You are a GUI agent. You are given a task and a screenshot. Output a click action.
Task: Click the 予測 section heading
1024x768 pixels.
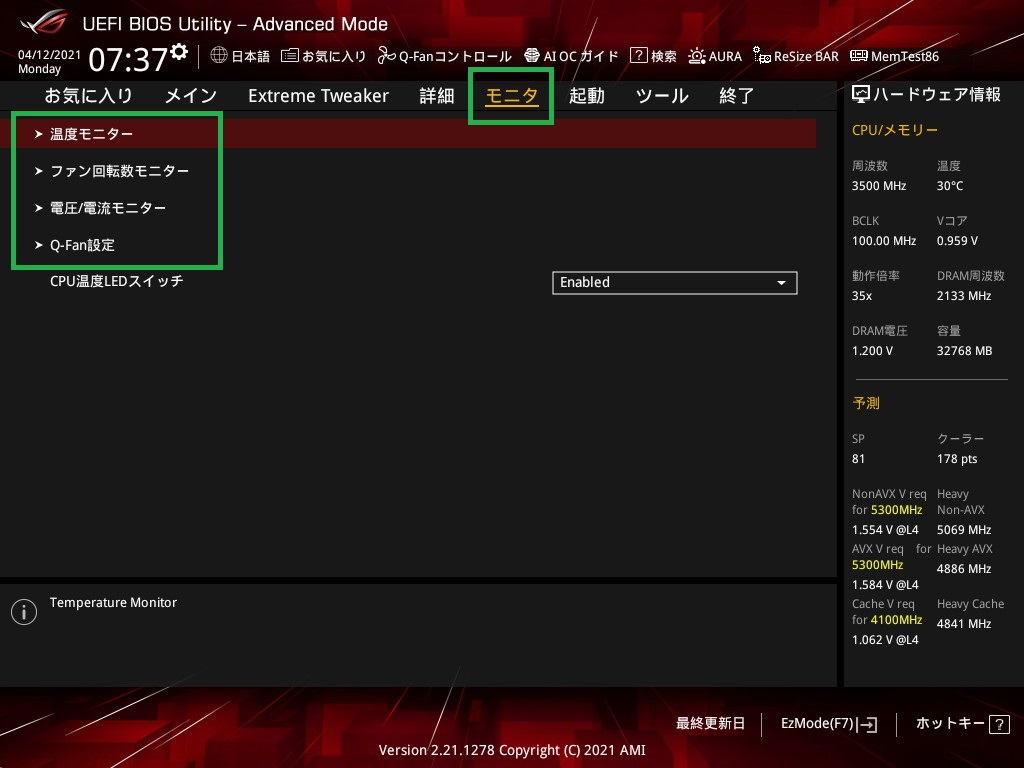865,403
